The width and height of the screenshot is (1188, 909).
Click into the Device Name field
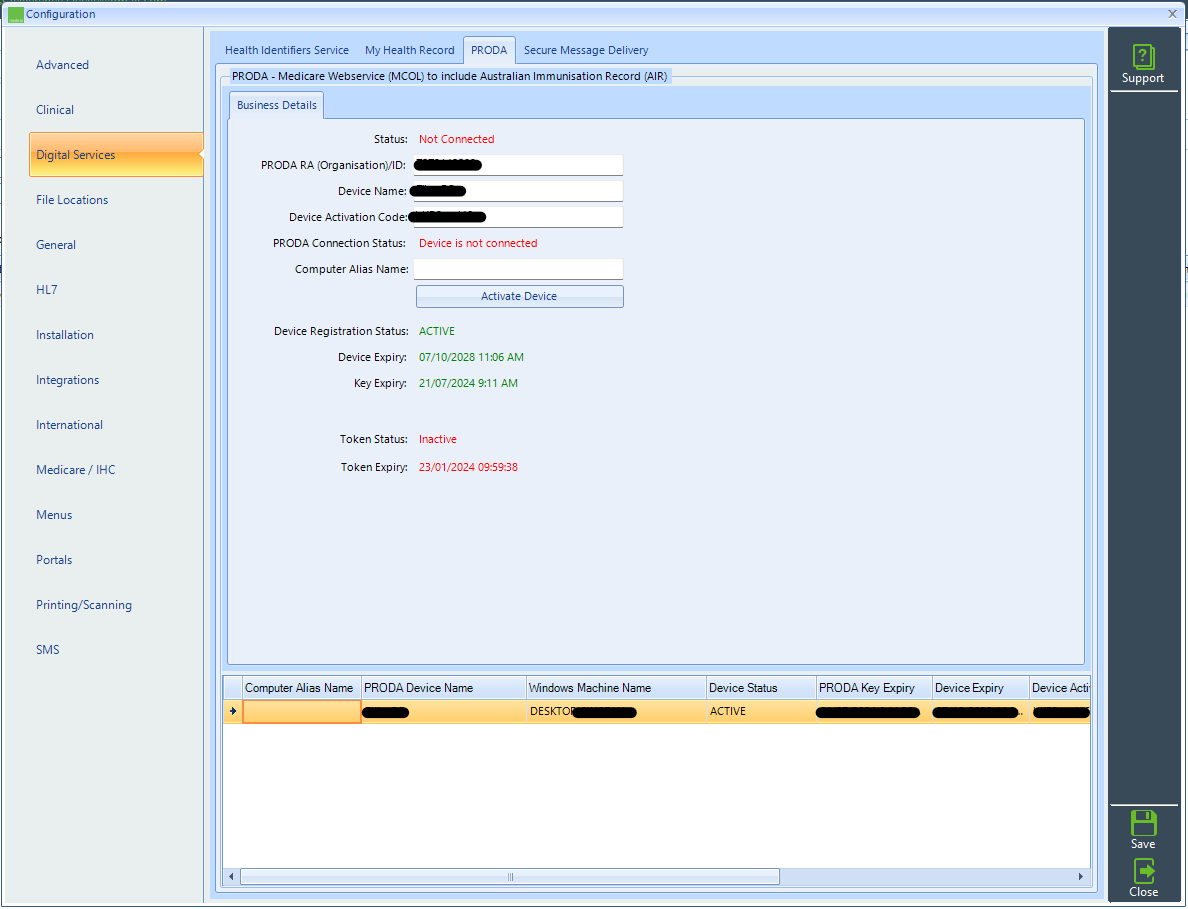pyautogui.click(x=518, y=191)
